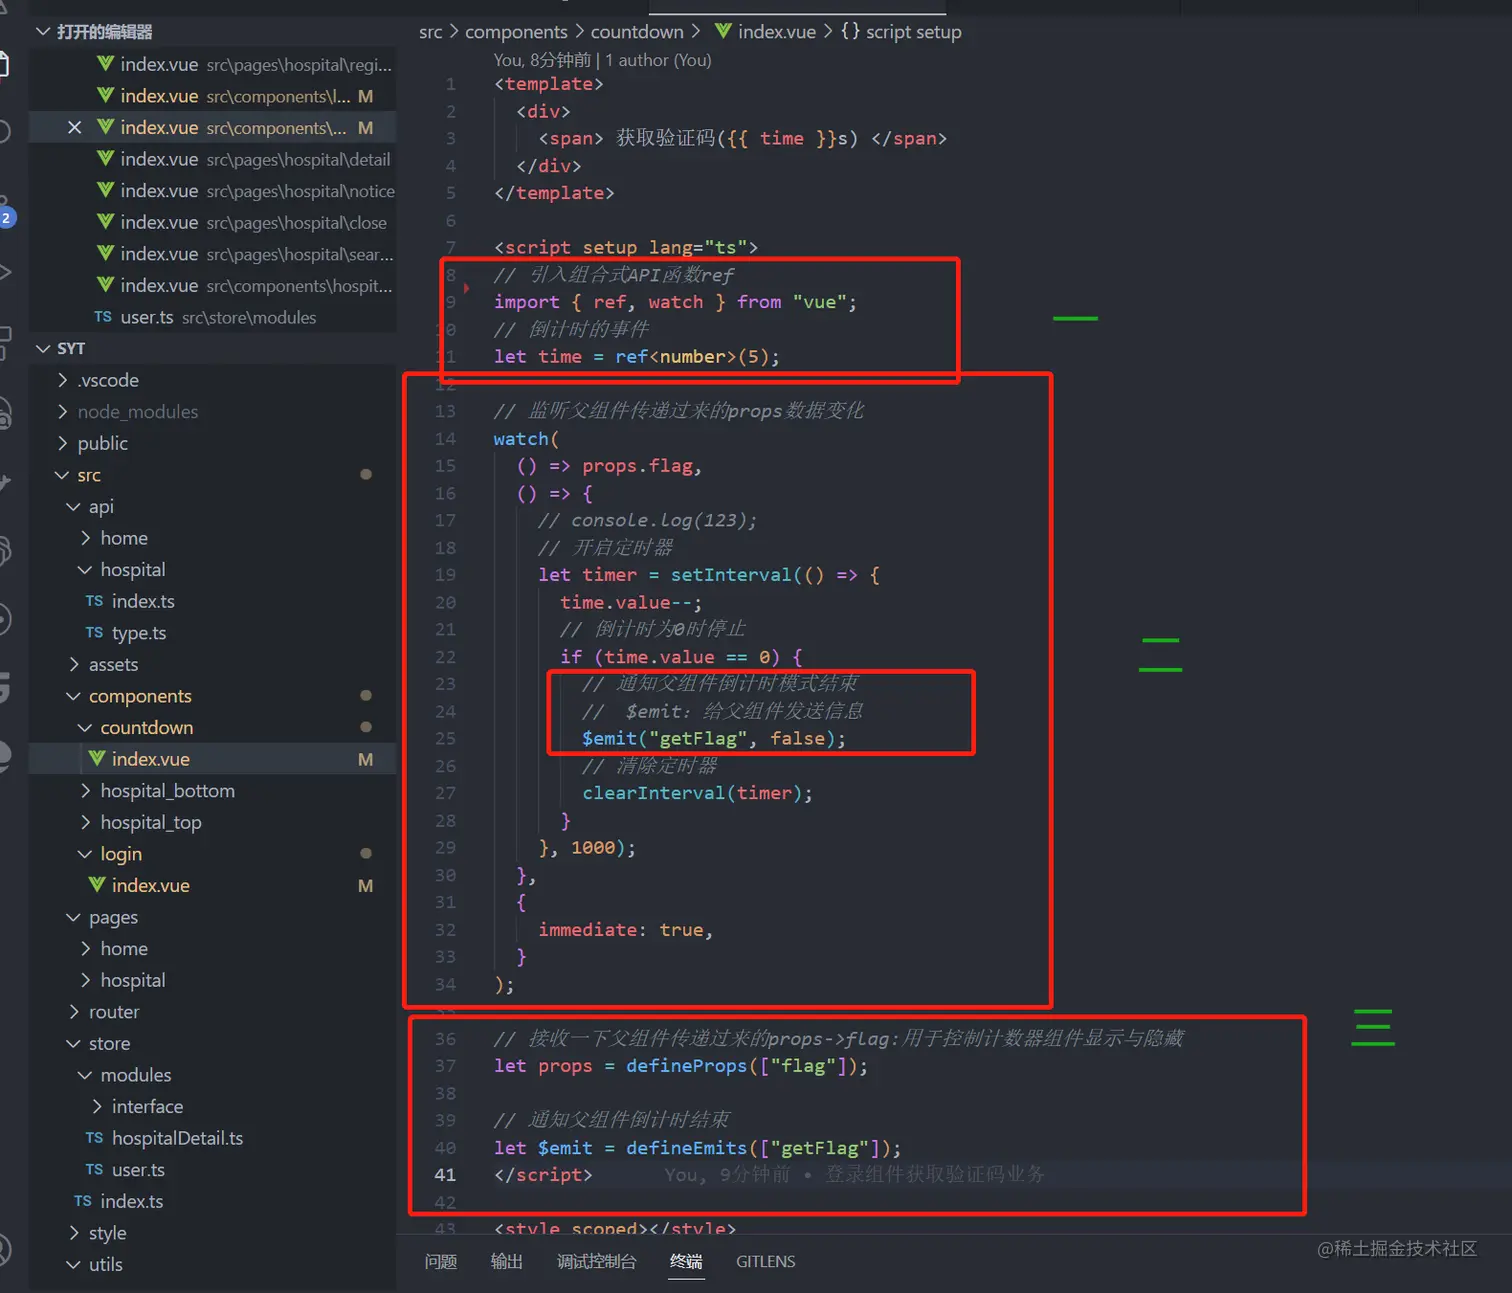Expand the hospital_bottom folder
Screen dimensions: 1512x1293
point(85,791)
